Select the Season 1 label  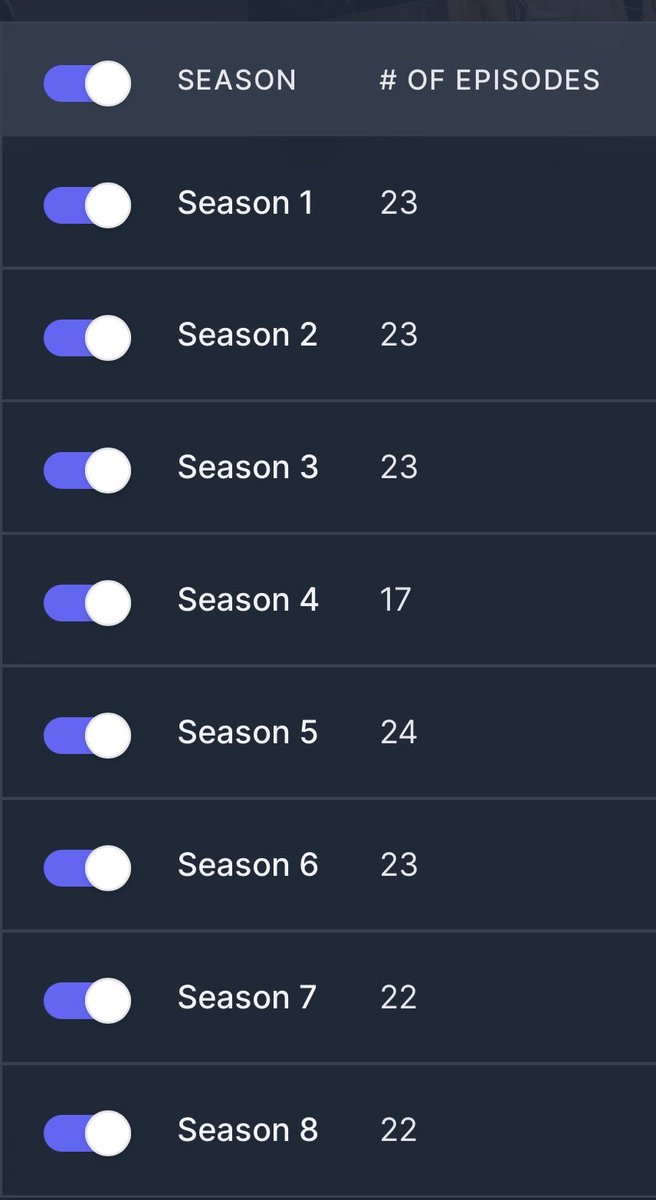tap(246, 203)
